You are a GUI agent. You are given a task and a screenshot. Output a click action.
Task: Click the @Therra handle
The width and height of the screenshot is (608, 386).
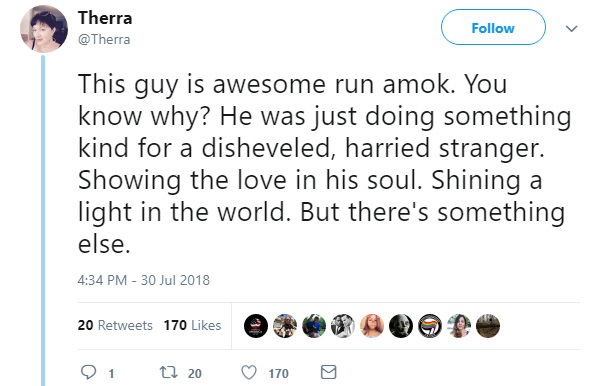point(104,40)
